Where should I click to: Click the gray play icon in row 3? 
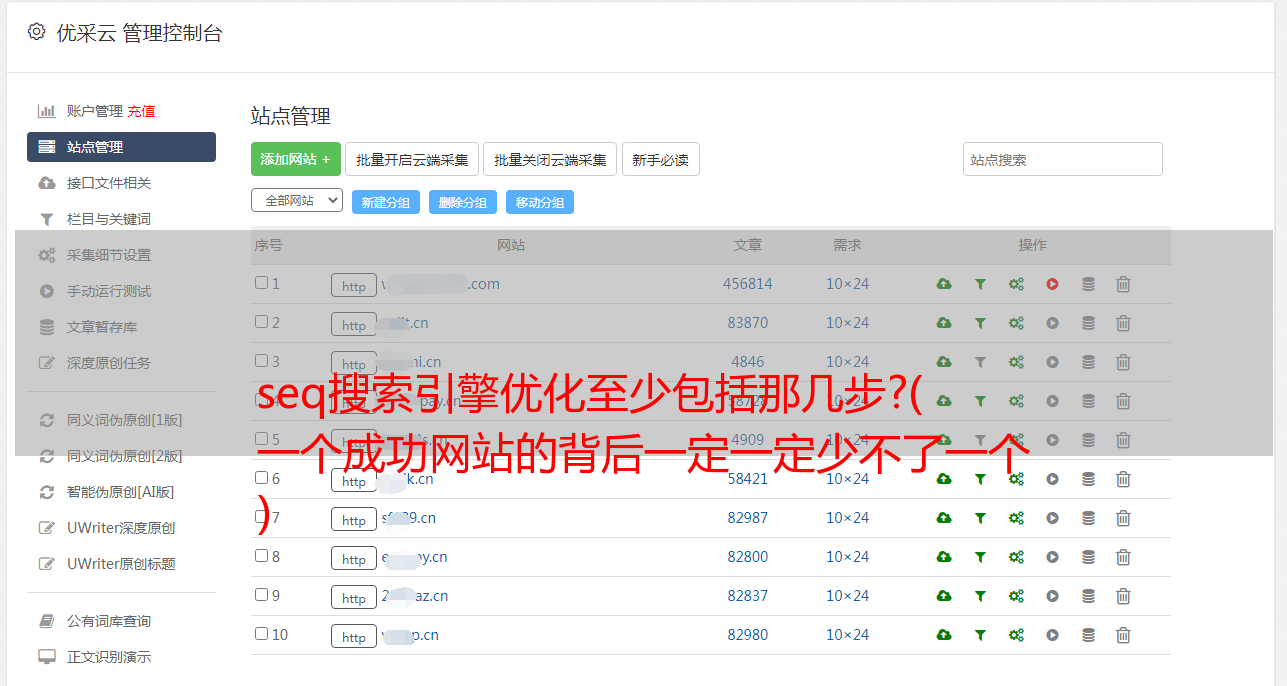click(x=1052, y=362)
